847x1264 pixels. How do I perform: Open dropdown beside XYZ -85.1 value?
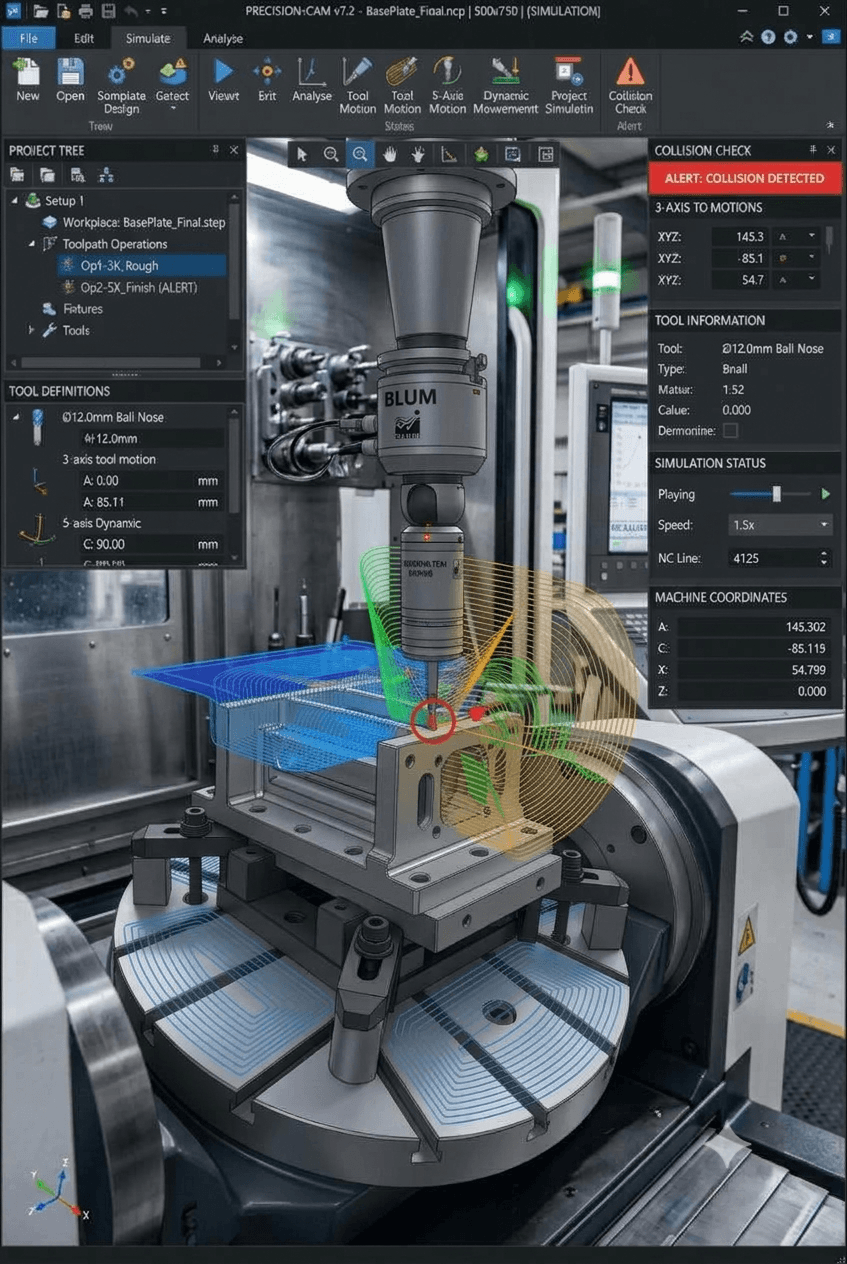[813, 258]
